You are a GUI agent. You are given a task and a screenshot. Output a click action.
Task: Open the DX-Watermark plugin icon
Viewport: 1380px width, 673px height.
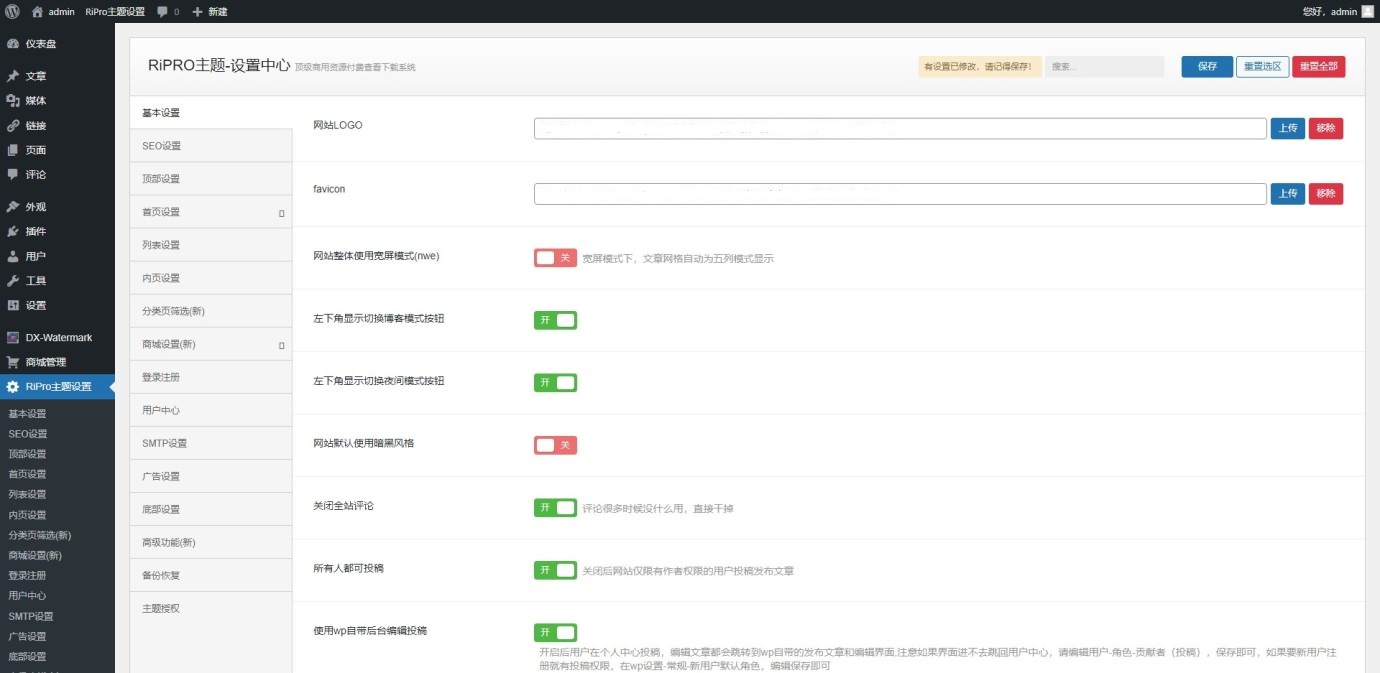click(13, 338)
